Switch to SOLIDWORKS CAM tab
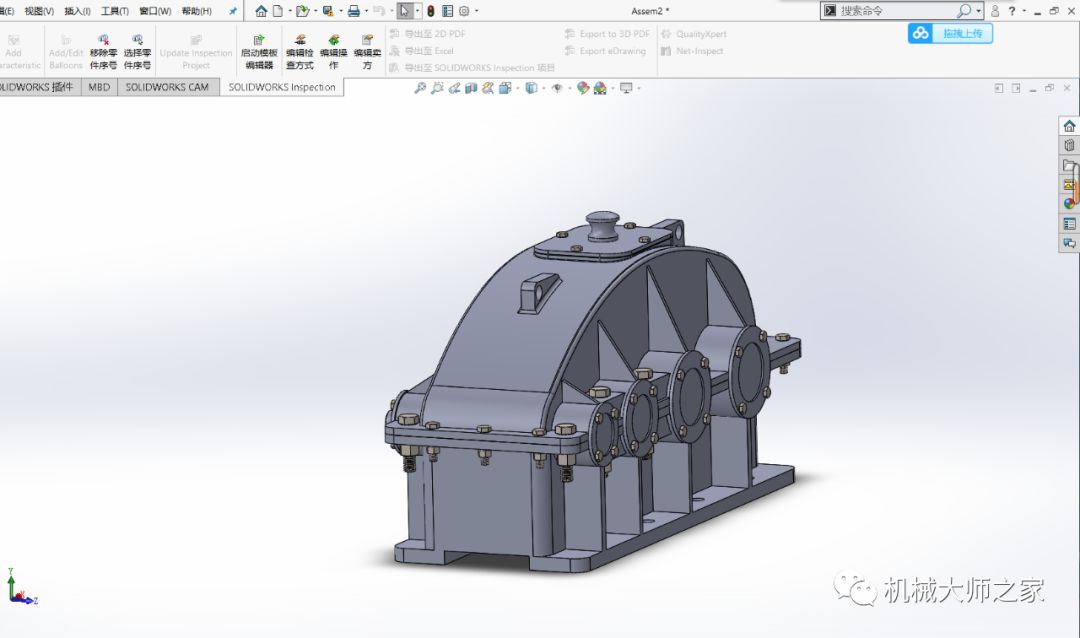 (x=167, y=87)
